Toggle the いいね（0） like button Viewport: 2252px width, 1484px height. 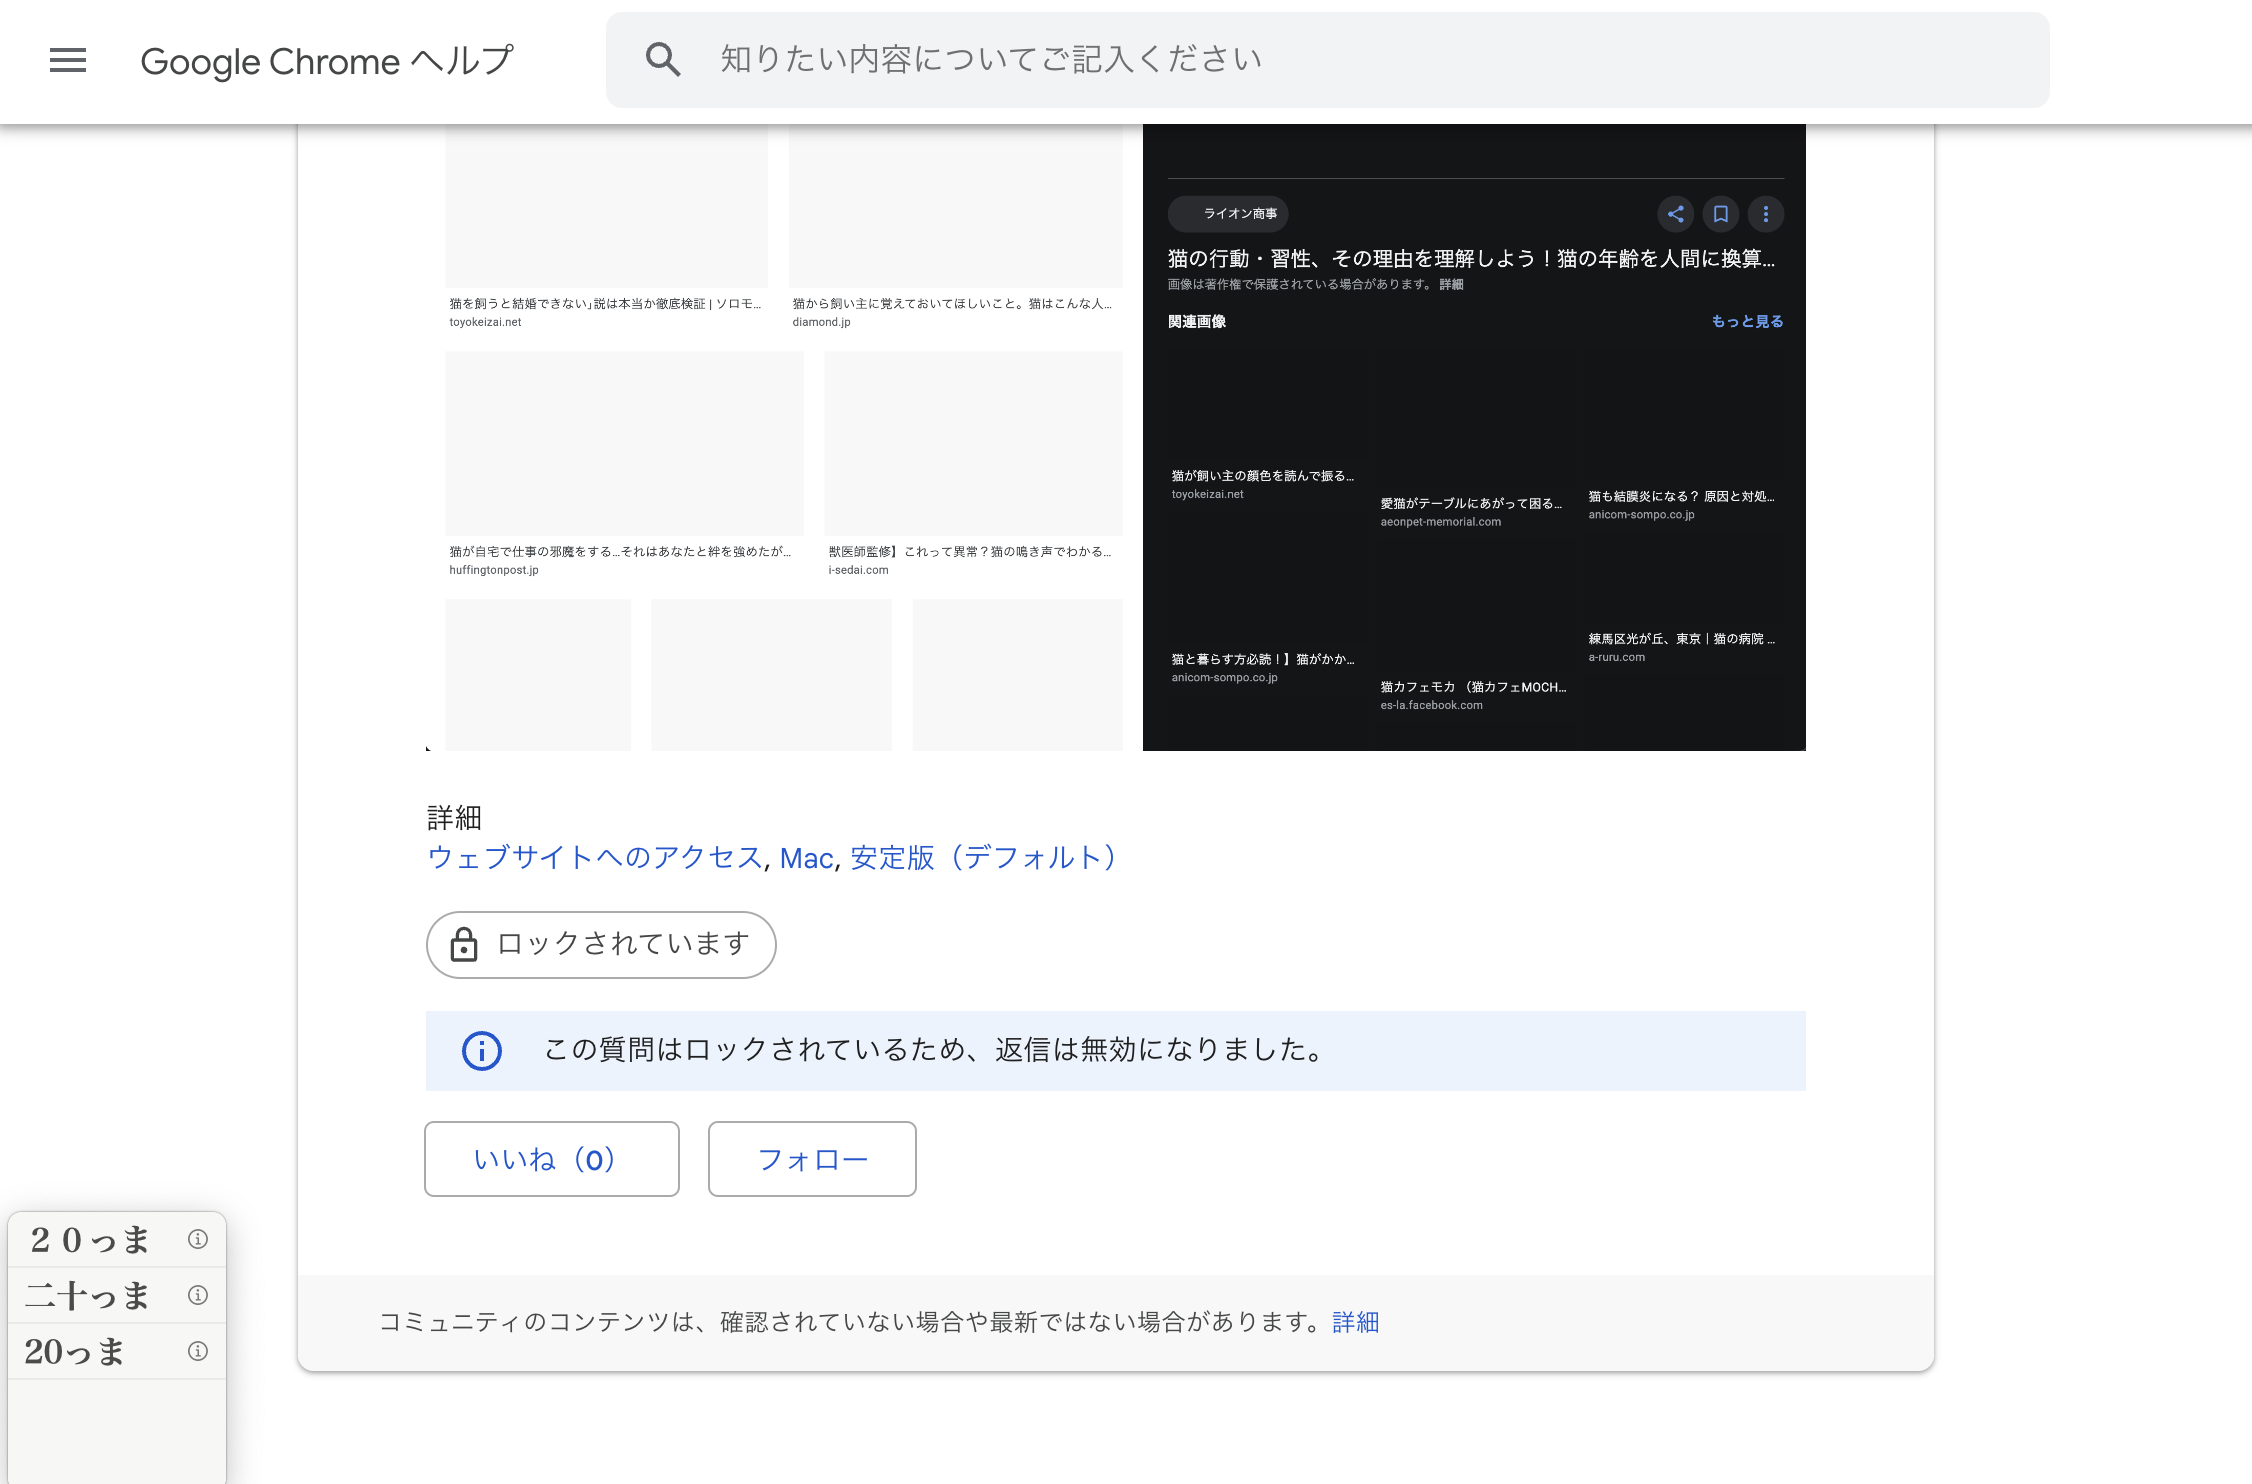pos(551,1159)
